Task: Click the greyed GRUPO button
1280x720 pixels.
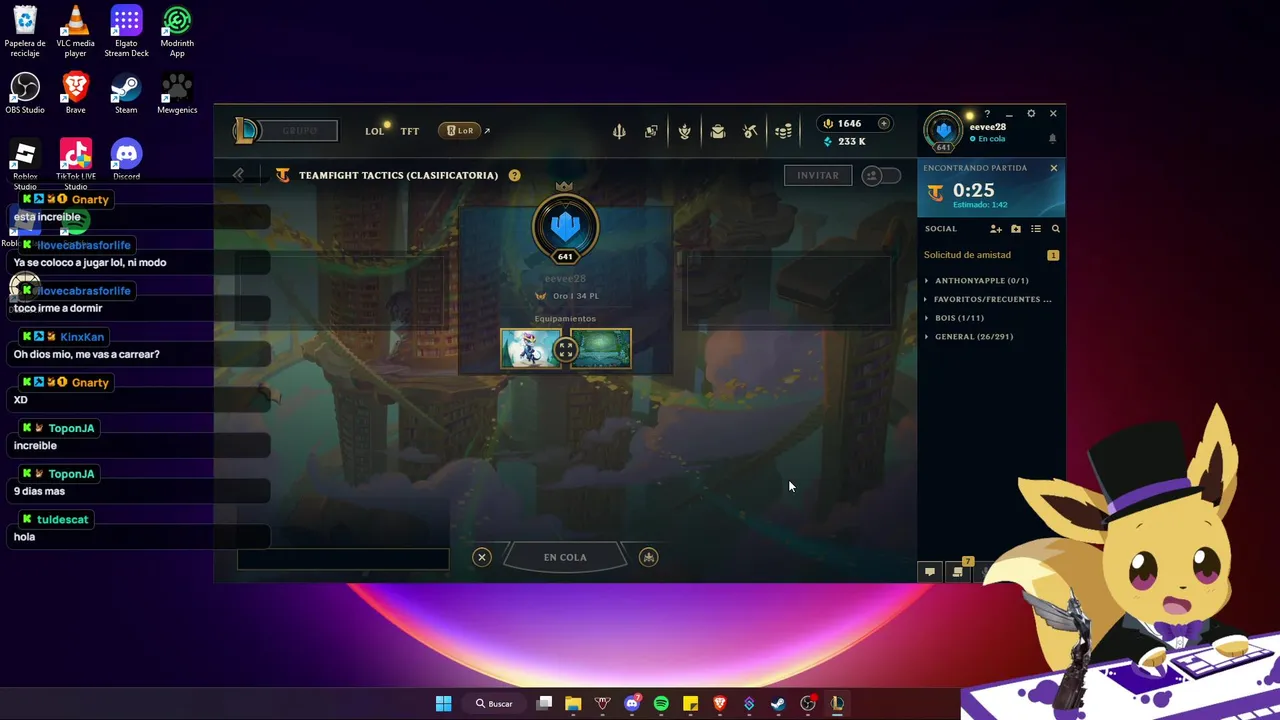Action: pos(299,131)
